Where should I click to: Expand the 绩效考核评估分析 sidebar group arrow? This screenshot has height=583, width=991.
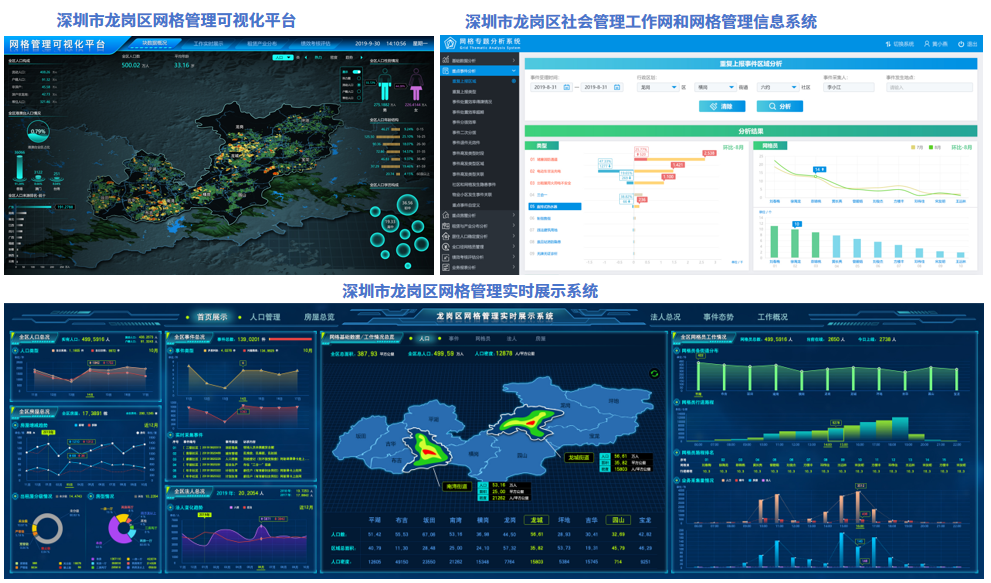pyautogui.click(x=514, y=257)
